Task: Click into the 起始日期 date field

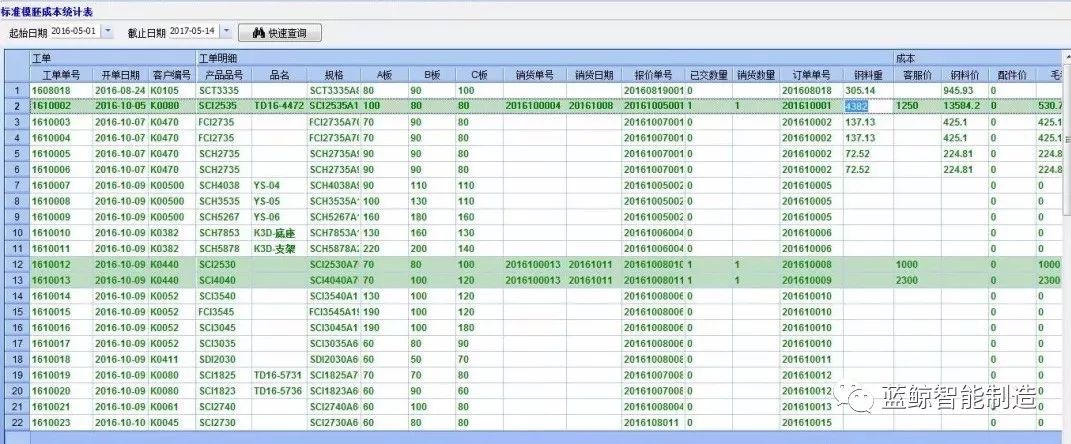Action: [x=74, y=32]
